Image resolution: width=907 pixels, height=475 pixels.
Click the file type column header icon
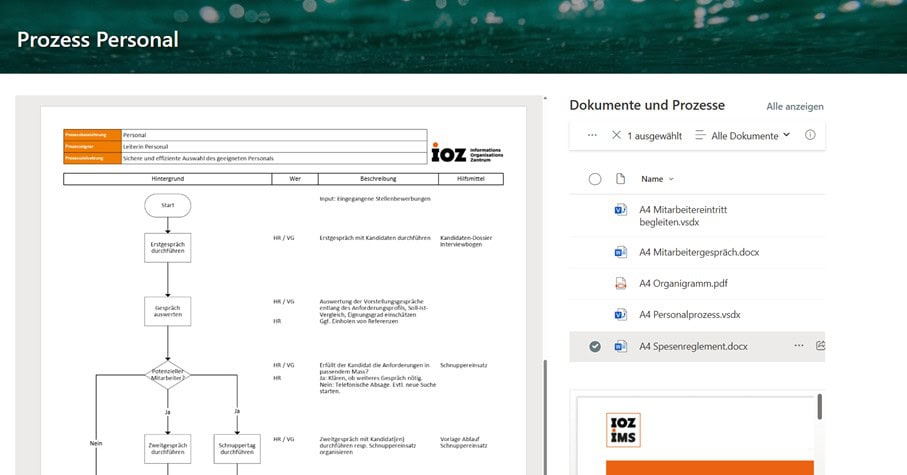[x=620, y=179]
